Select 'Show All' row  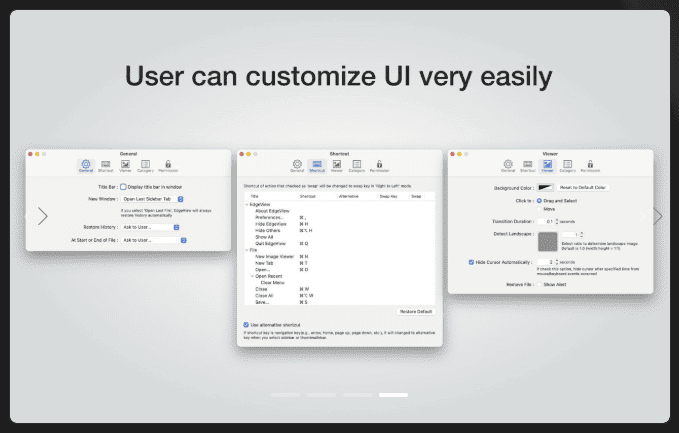340,237
